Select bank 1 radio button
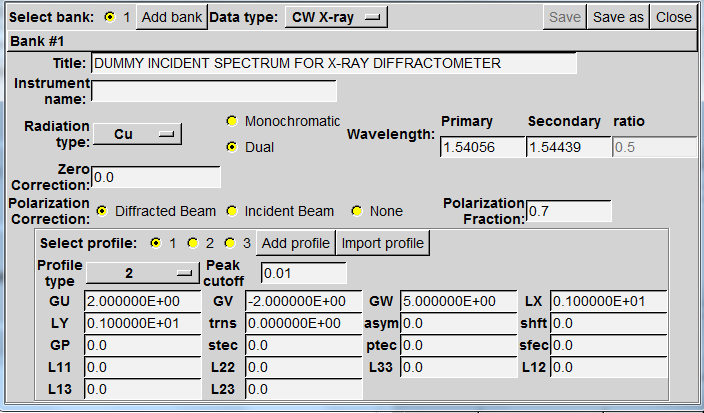704x413 pixels. (110, 17)
